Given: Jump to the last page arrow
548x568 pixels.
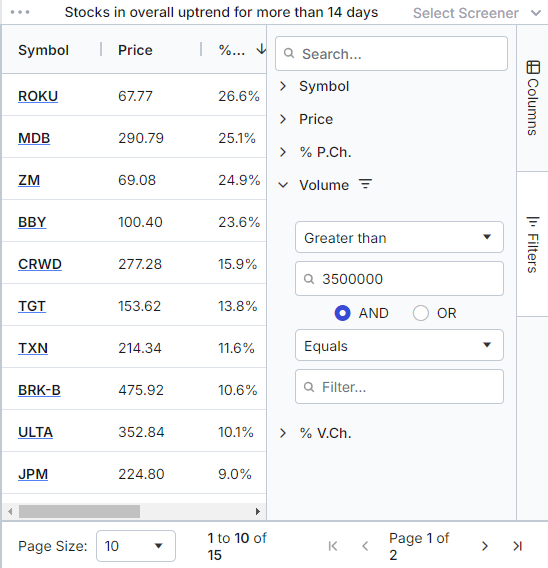Looking at the screenshot, I should point(517,546).
